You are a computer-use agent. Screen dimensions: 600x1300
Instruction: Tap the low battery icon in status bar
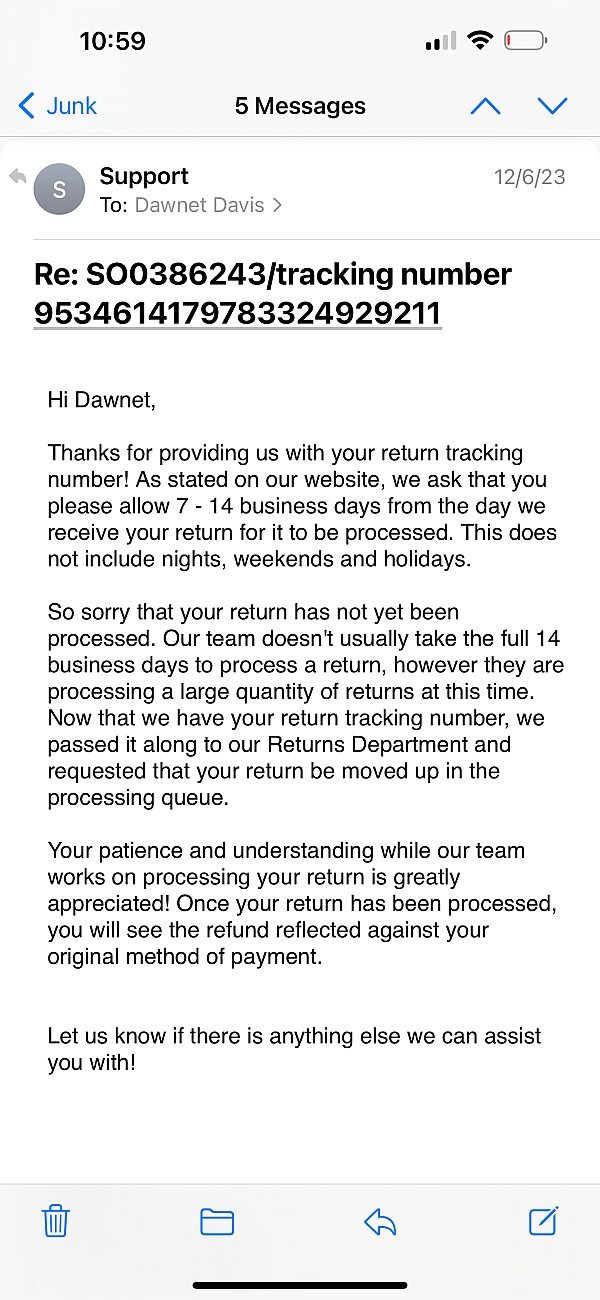tap(525, 41)
